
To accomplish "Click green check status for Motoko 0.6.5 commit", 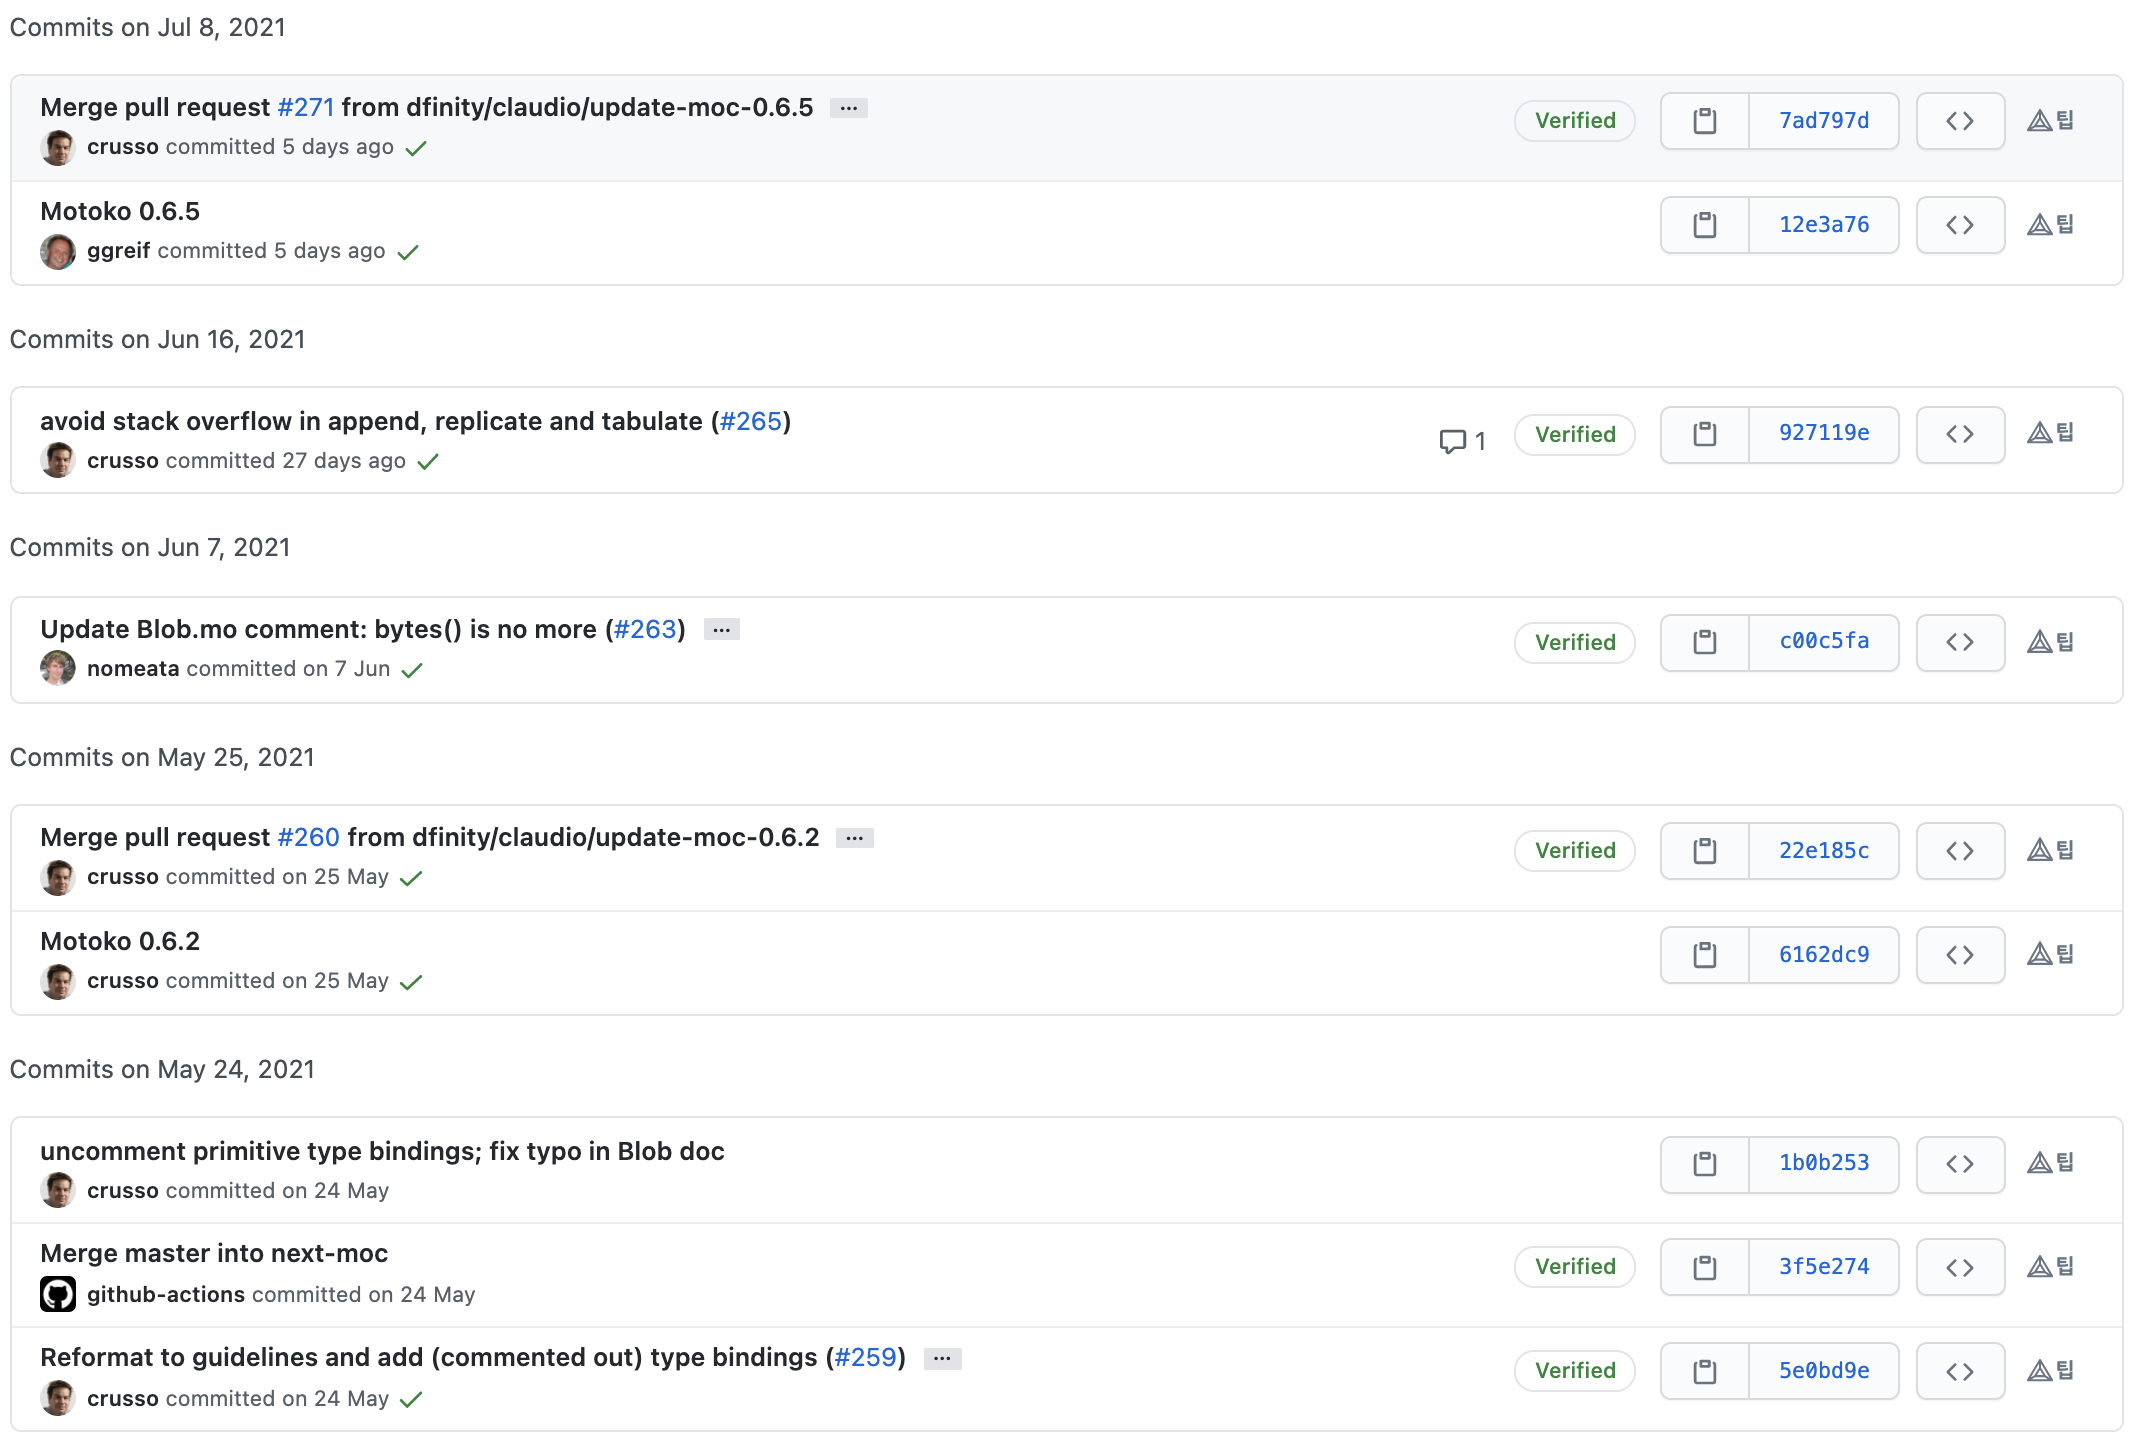I will click(408, 252).
